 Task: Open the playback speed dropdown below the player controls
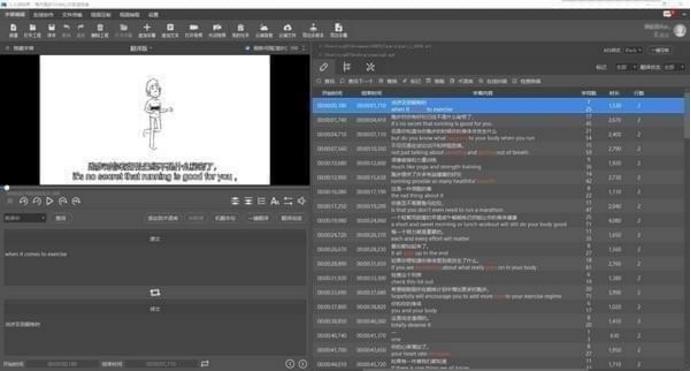25,218
